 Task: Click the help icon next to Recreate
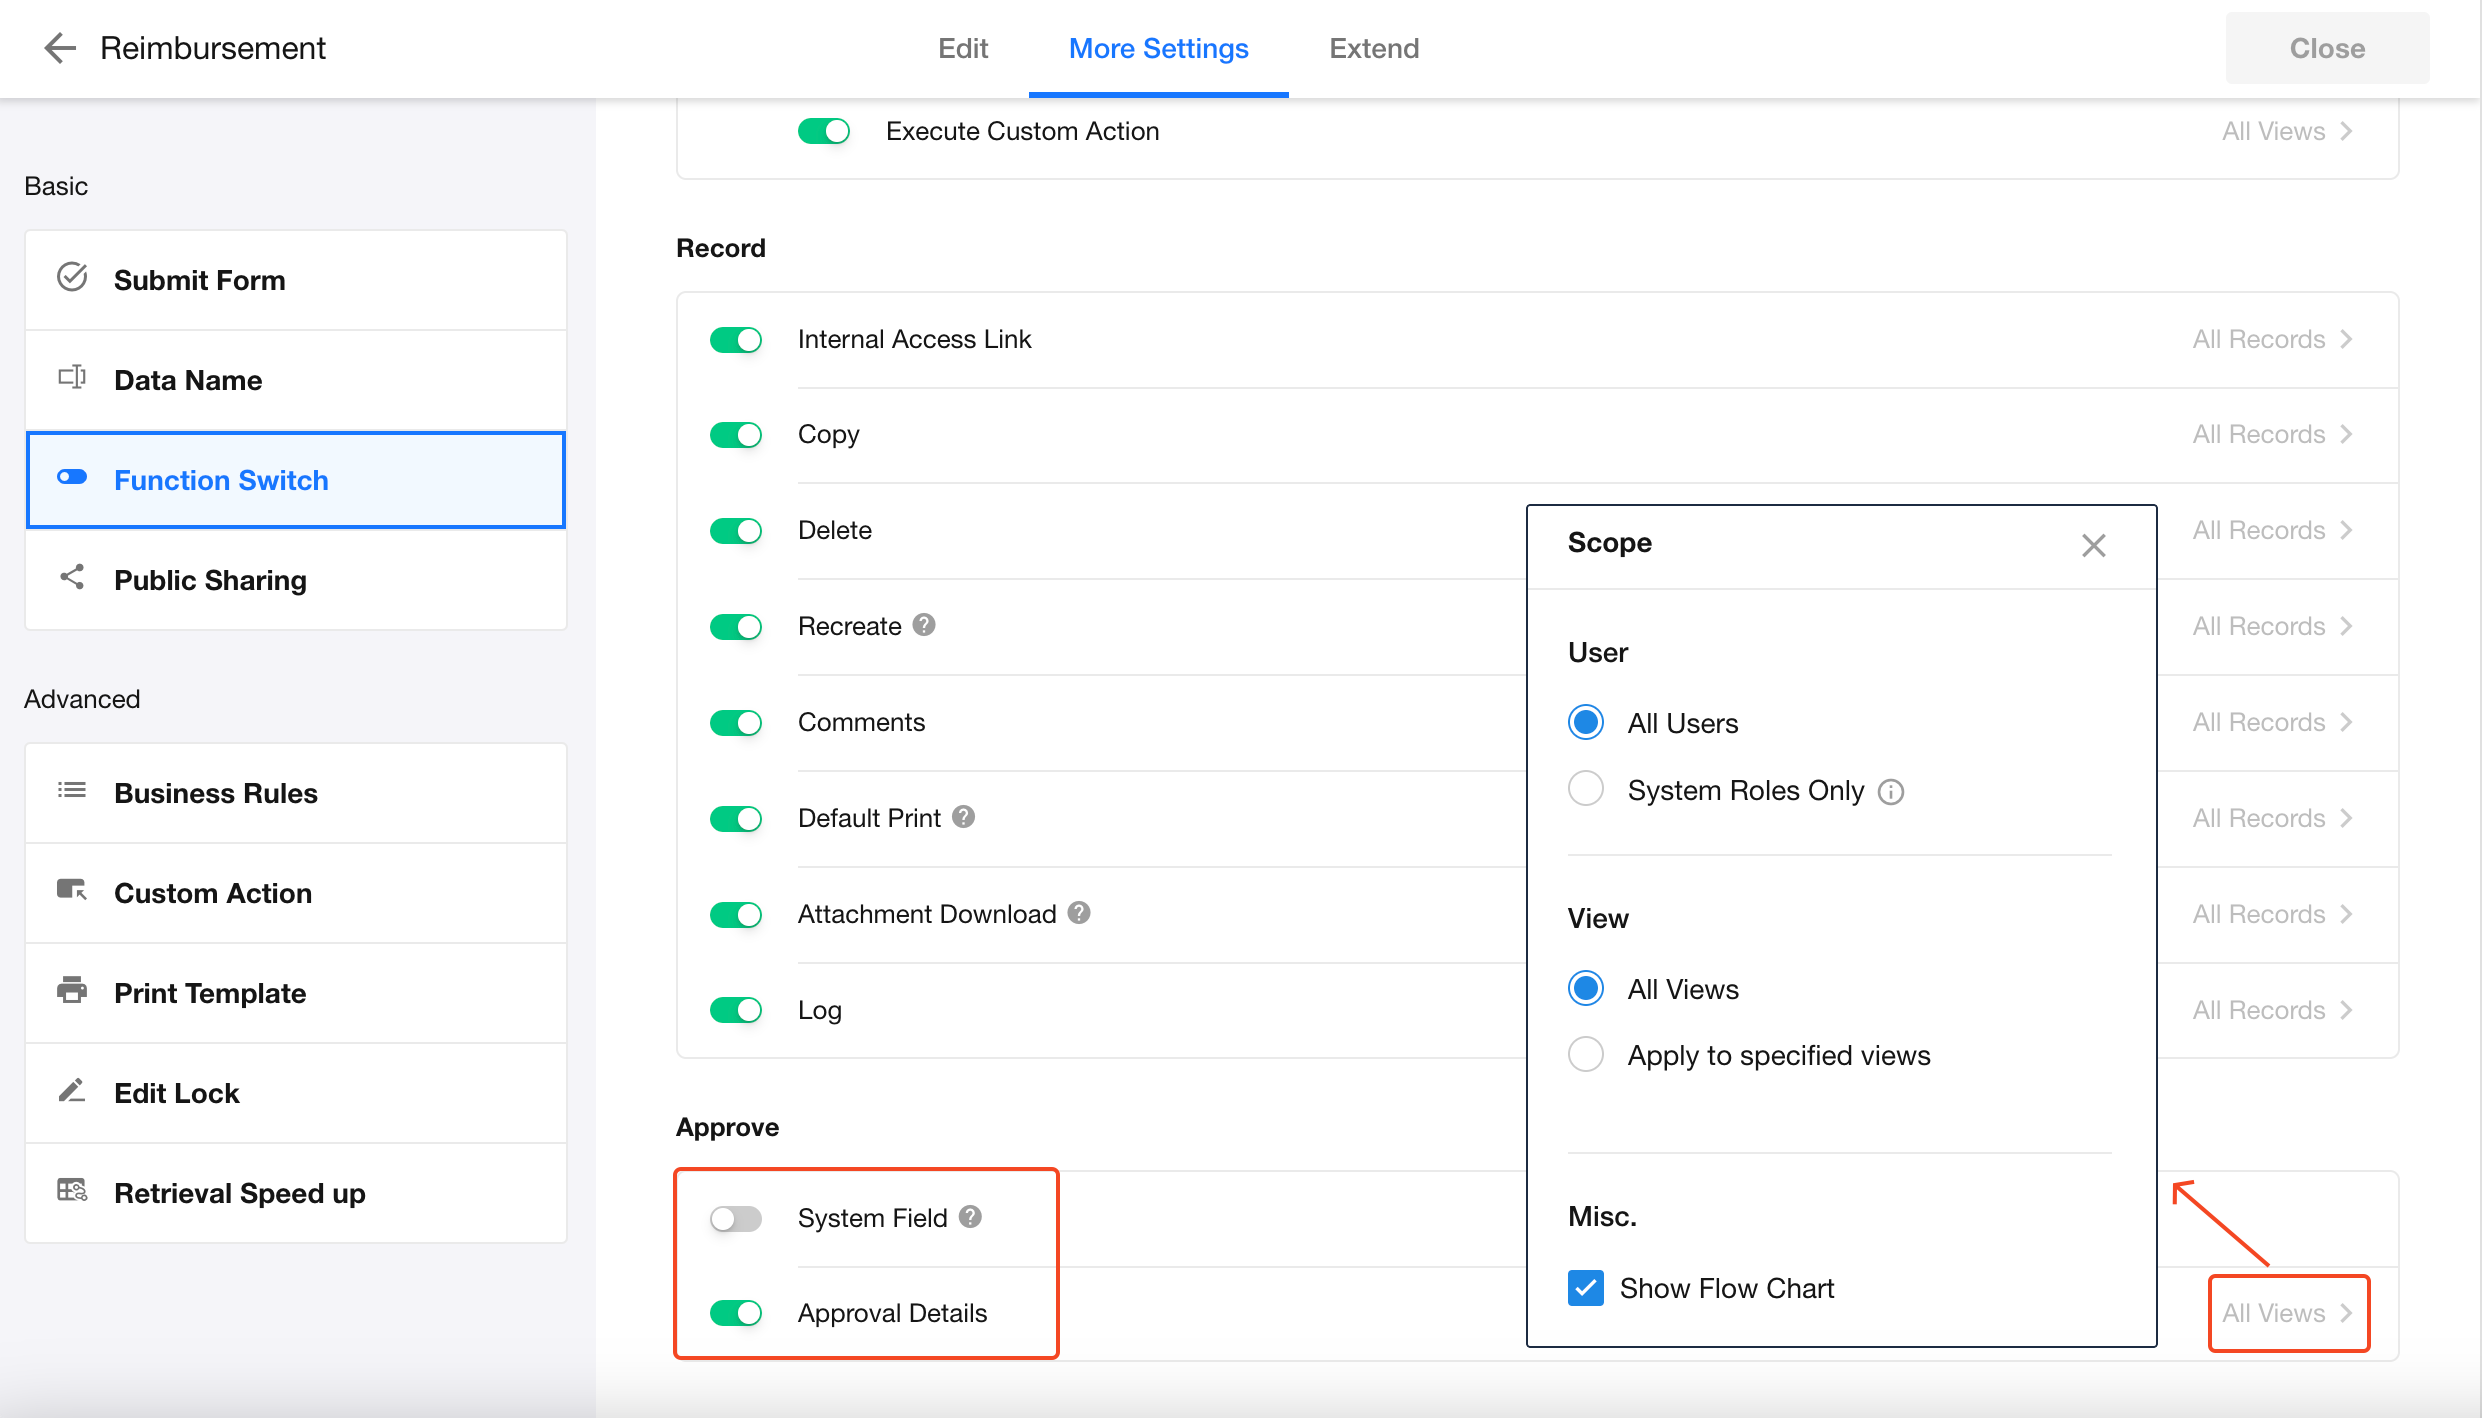click(924, 625)
